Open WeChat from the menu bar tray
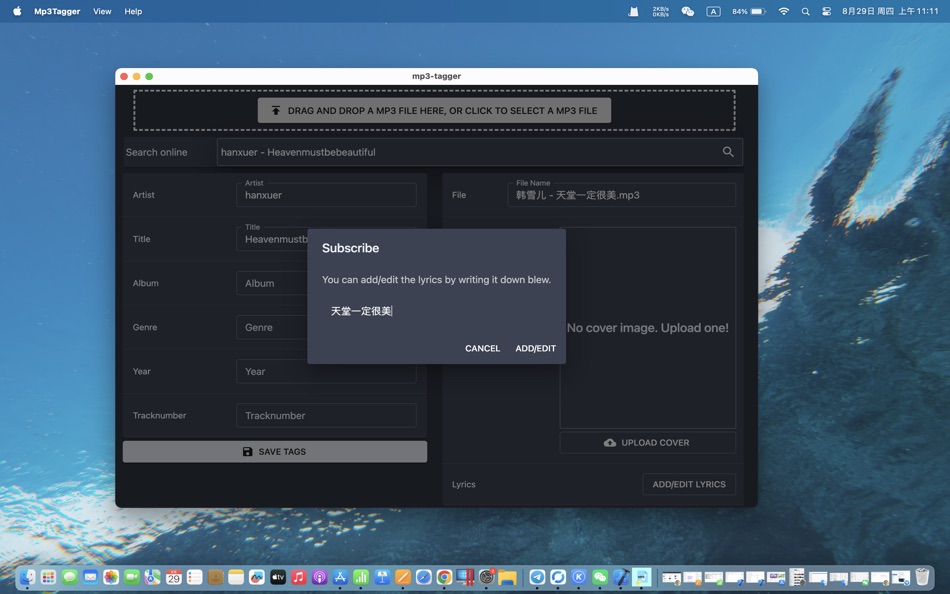 [x=687, y=11]
